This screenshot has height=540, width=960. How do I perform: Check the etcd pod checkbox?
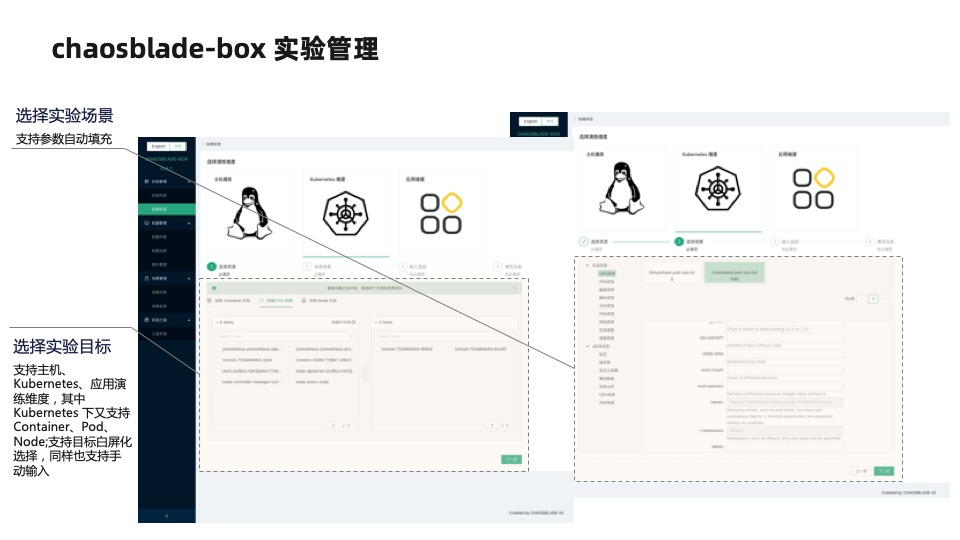218,371
